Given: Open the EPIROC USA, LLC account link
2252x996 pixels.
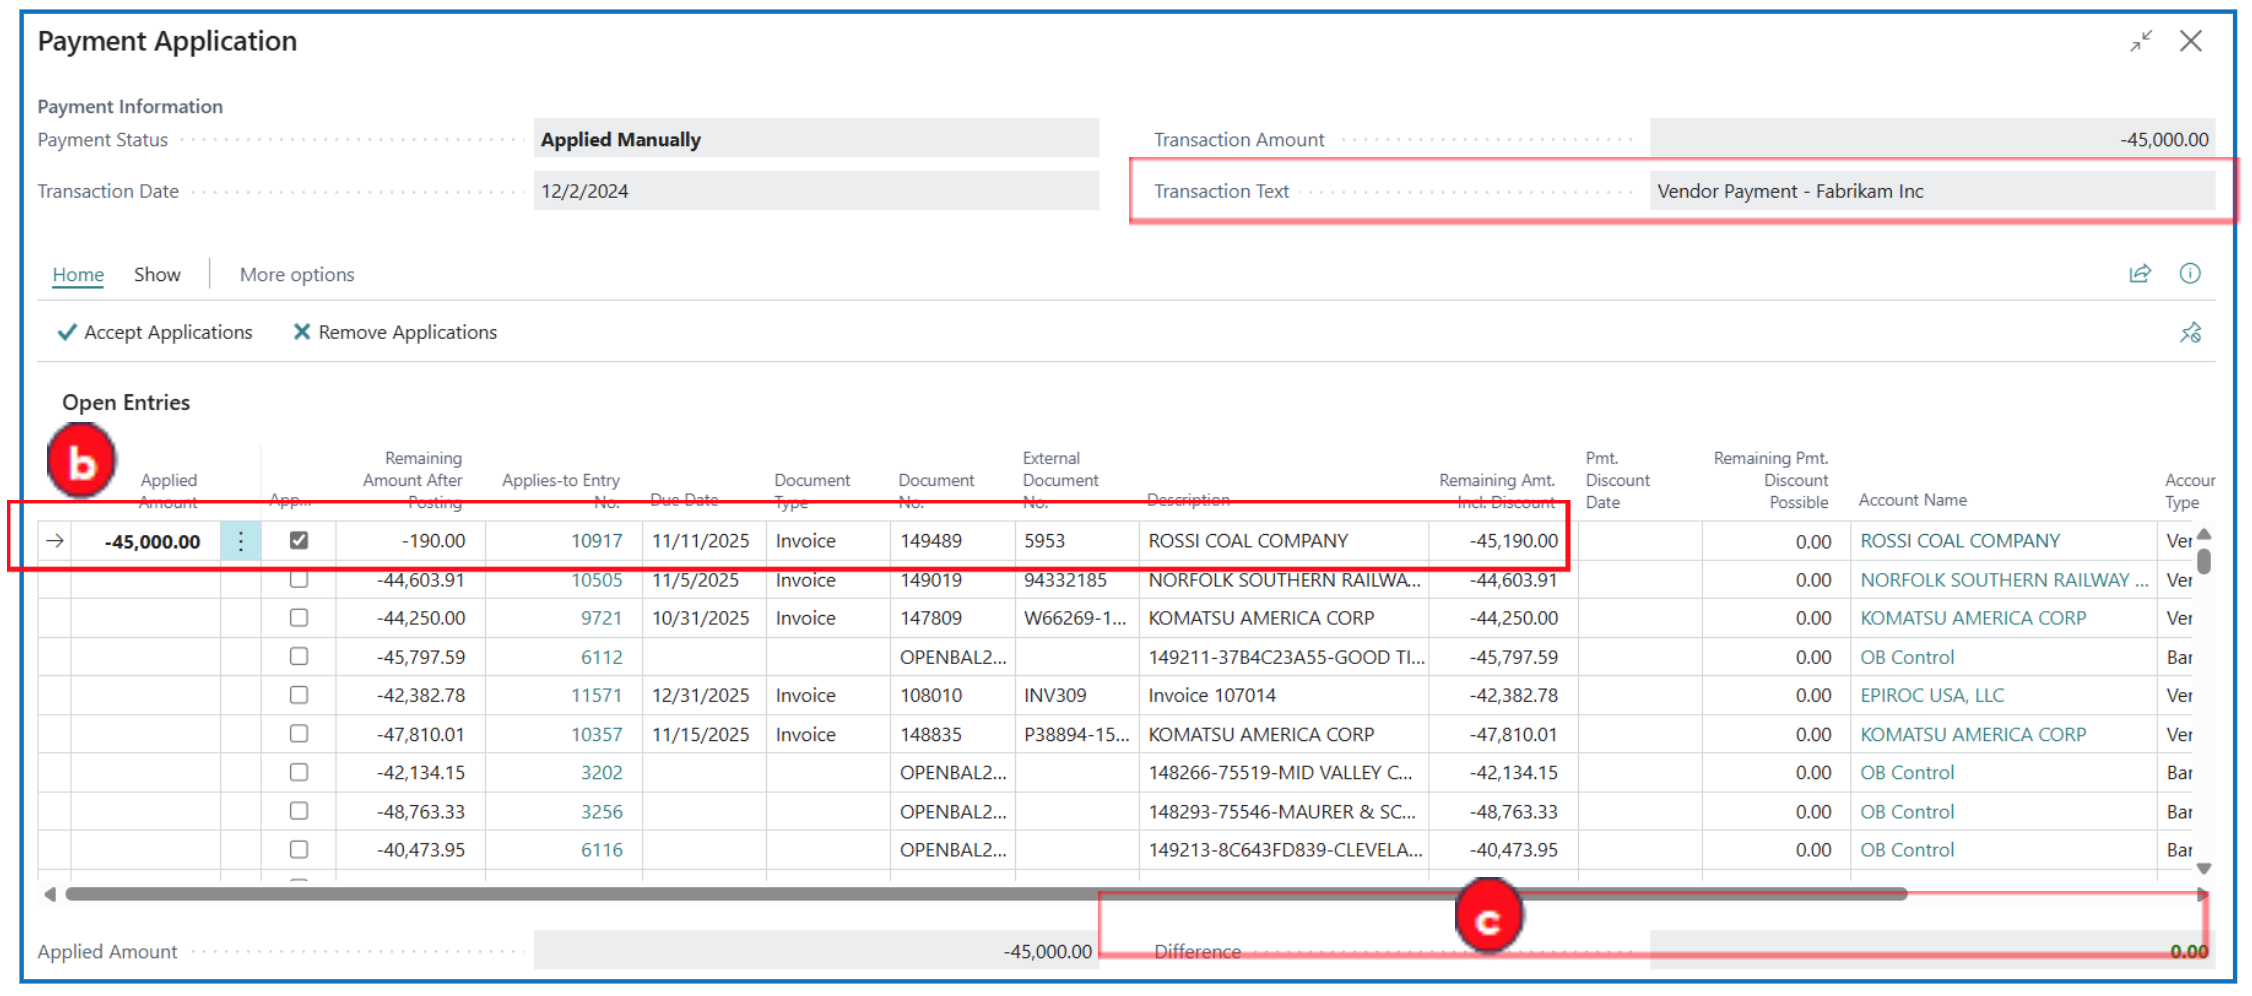Looking at the screenshot, I should tap(1931, 695).
